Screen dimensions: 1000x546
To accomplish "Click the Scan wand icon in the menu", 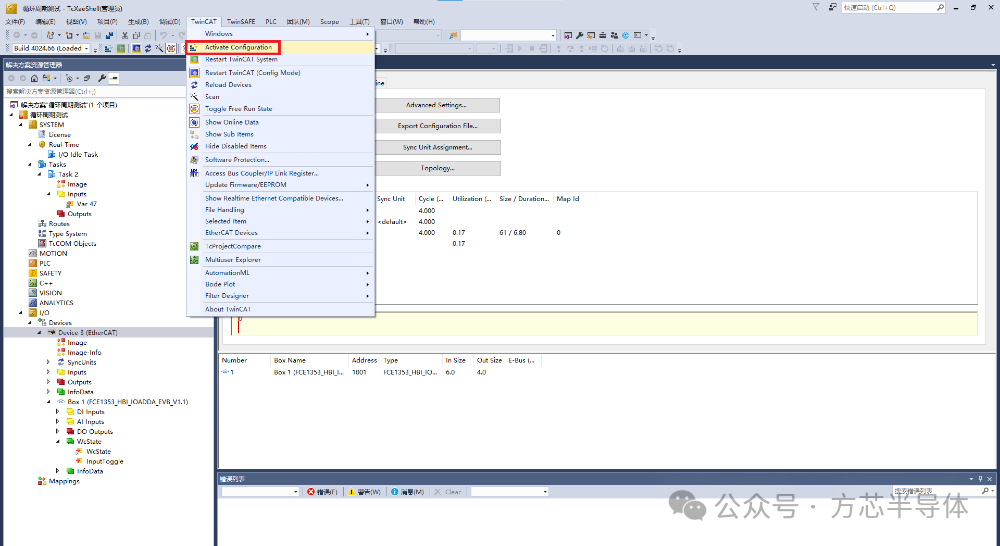I will coord(195,97).
